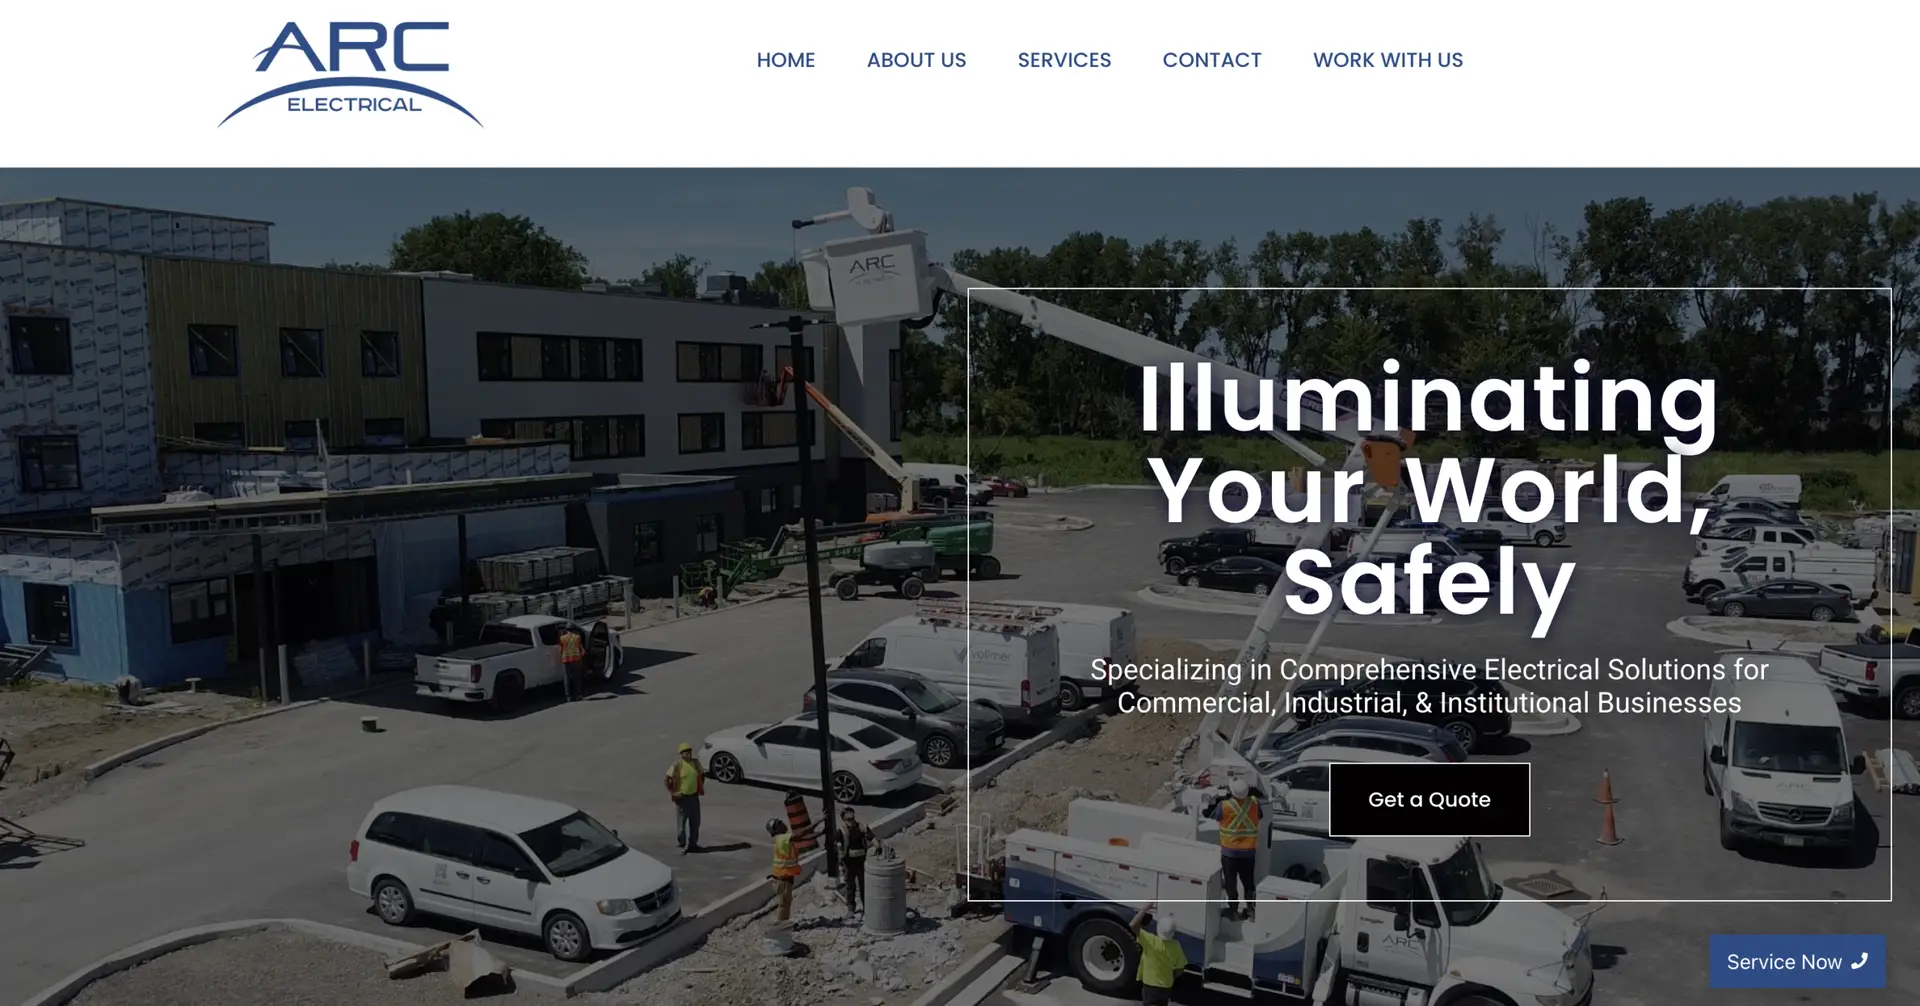
Task: Click the word Safely in the headline
Action: pyautogui.click(x=1429, y=583)
